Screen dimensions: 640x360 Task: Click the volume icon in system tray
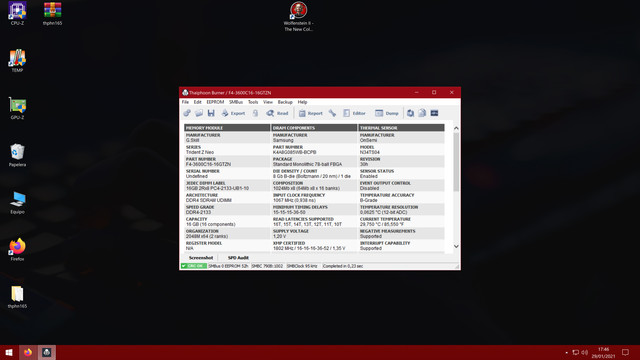click(x=584, y=352)
